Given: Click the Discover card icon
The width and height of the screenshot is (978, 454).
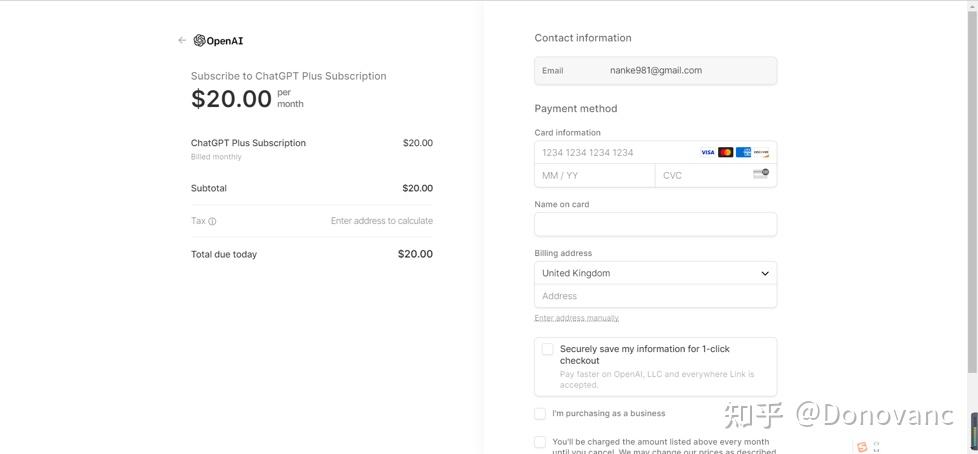Looking at the screenshot, I should point(761,153).
